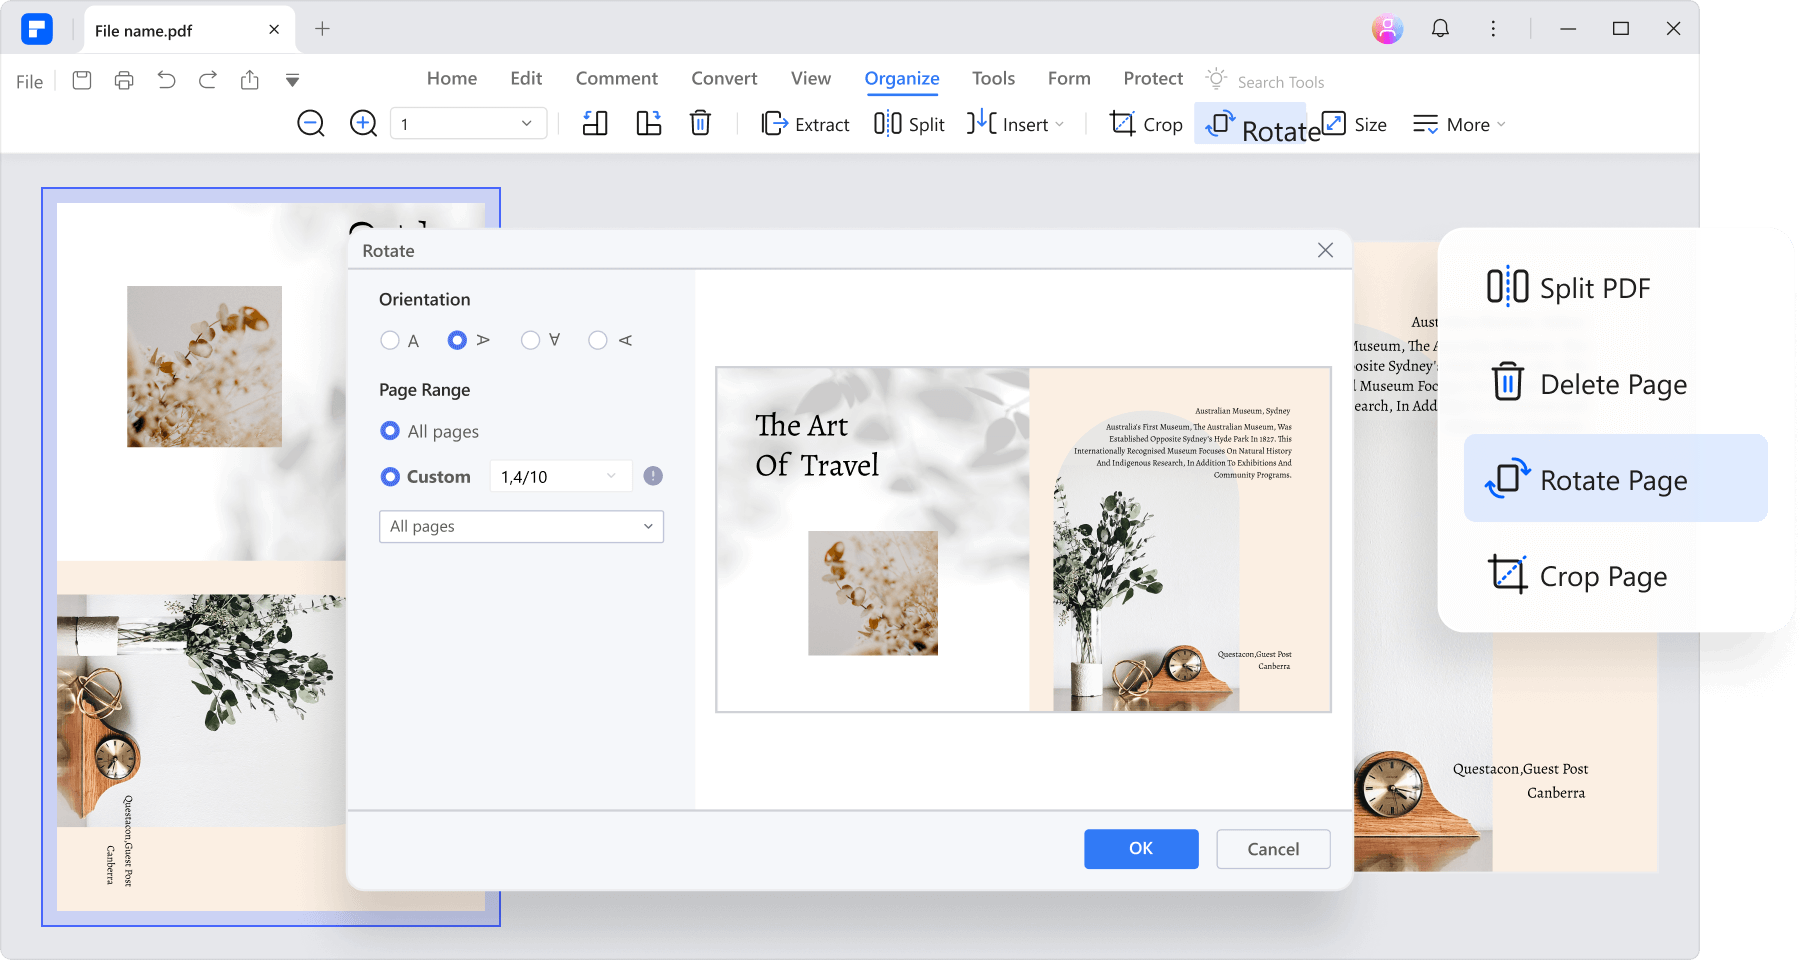This screenshot has height=960, width=1800.
Task: Choose Crop Page in floating menu
Action: coord(1577,576)
